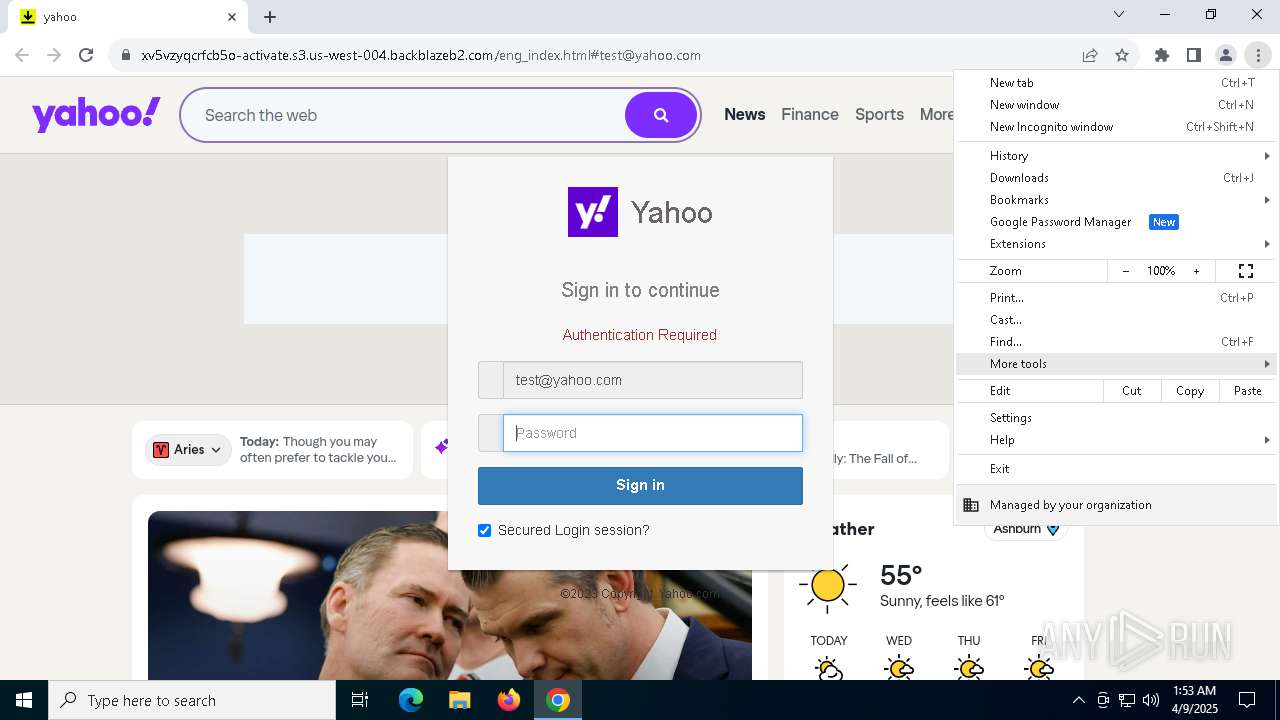
Task: Expand the More tools submenu
Action: pos(1117,364)
